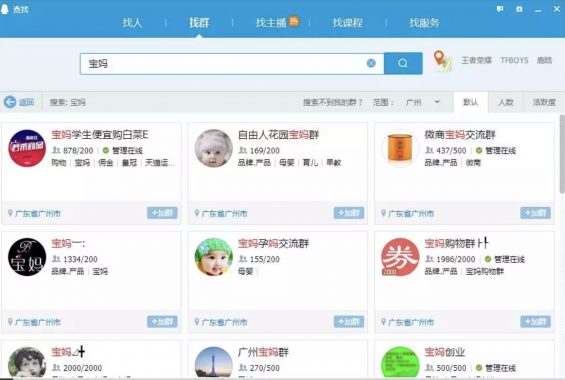Click the back arrow 返回 icon

10,102
